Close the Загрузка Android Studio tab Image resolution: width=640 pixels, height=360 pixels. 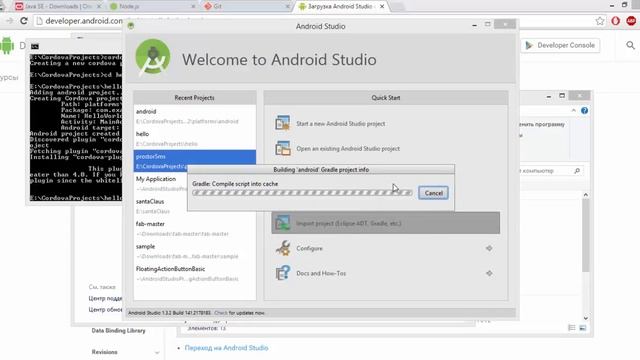pyautogui.click(x=382, y=7)
